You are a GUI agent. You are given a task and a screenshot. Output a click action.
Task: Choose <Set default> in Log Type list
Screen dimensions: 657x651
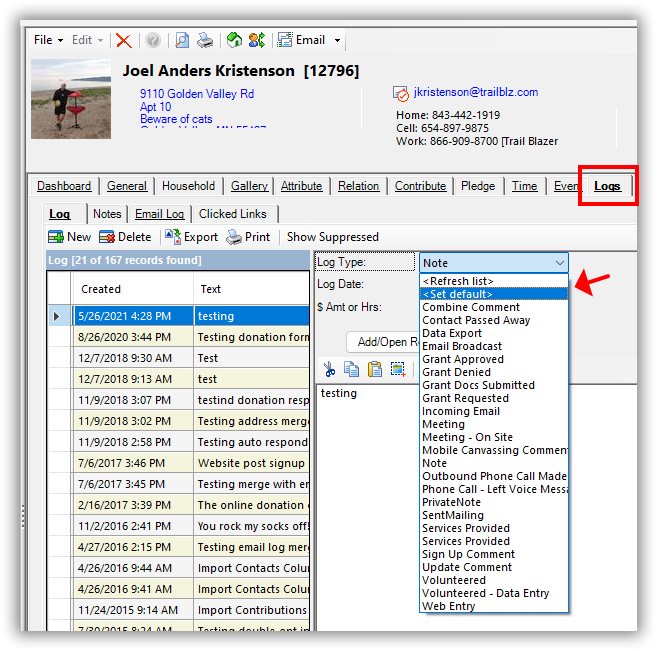[457, 294]
